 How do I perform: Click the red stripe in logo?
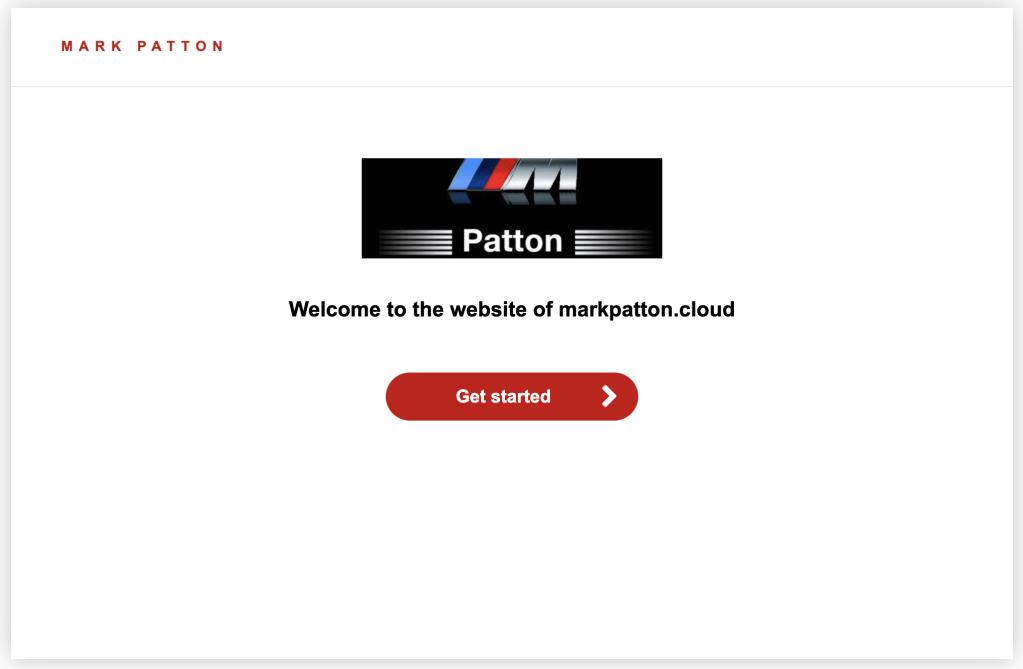(x=497, y=175)
